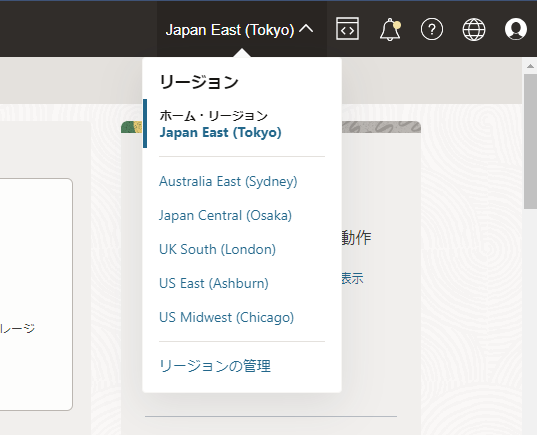Switch to Japan Central (Osaka) region

[225, 215]
